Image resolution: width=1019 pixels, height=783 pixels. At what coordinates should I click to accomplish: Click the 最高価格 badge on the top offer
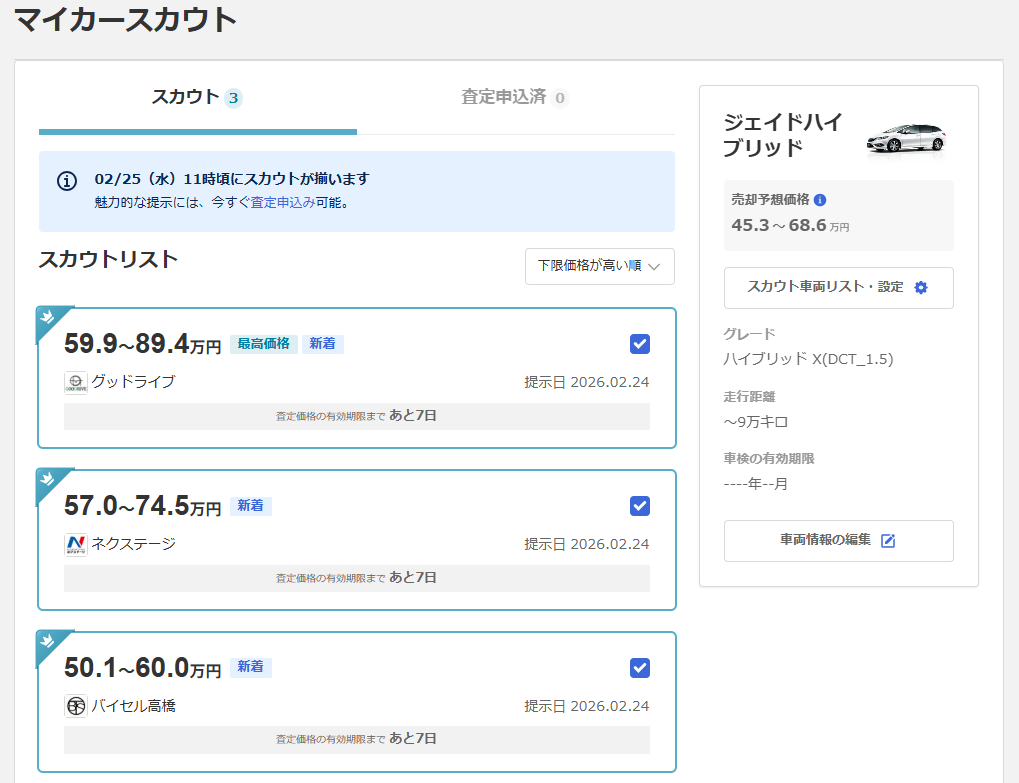point(263,344)
